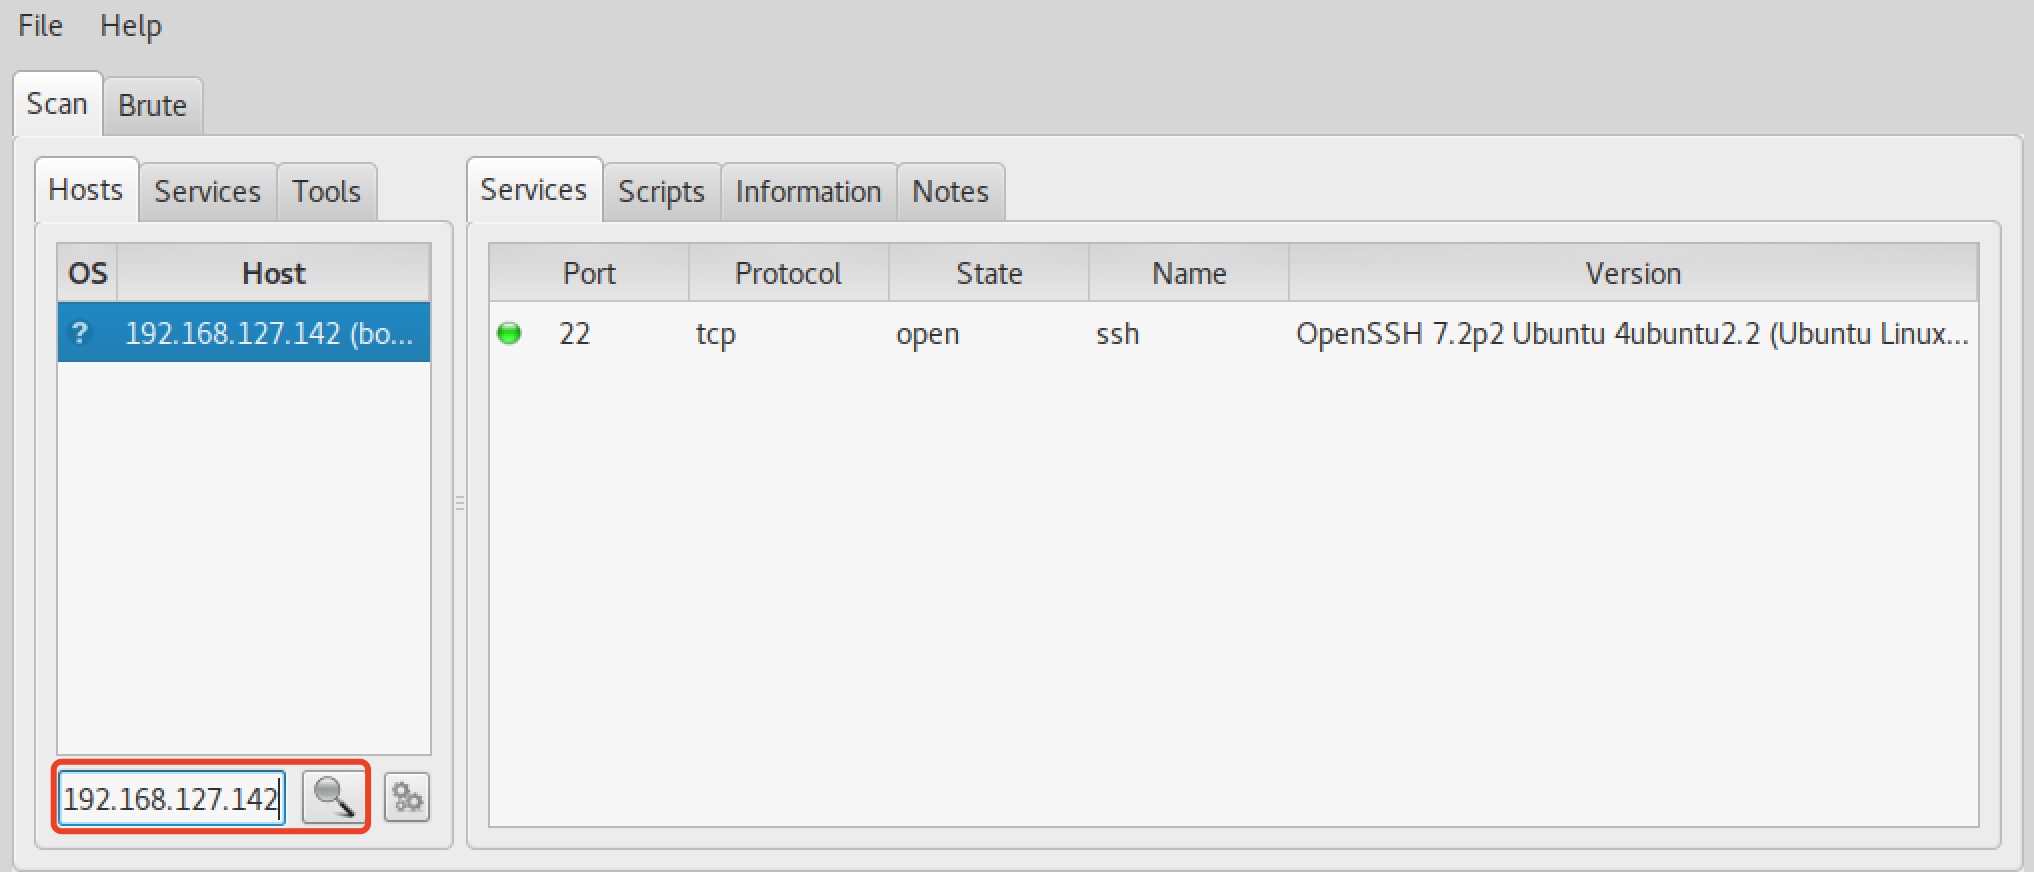Image resolution: width=2034 pixels, height=872 pixels.
Task: Click the green open-port status indicator
Action: [509, 333]
